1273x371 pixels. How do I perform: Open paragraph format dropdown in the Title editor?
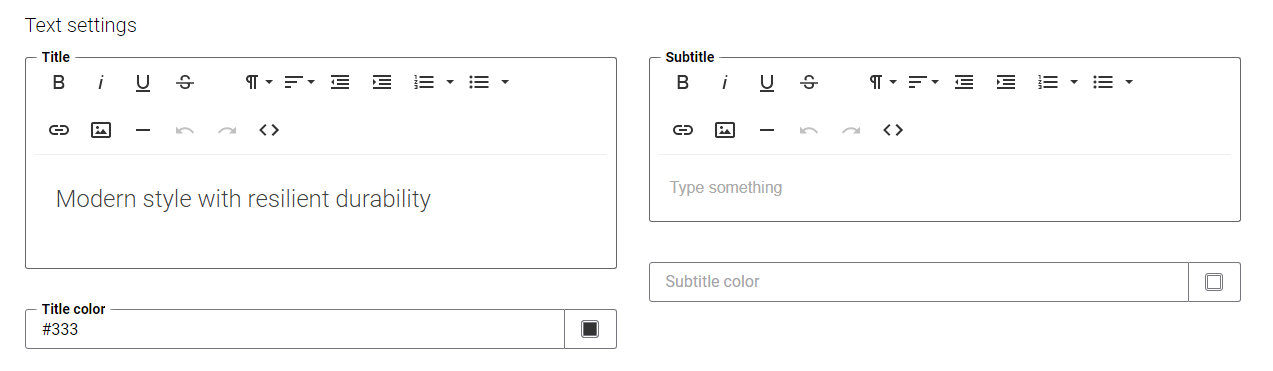259,82
